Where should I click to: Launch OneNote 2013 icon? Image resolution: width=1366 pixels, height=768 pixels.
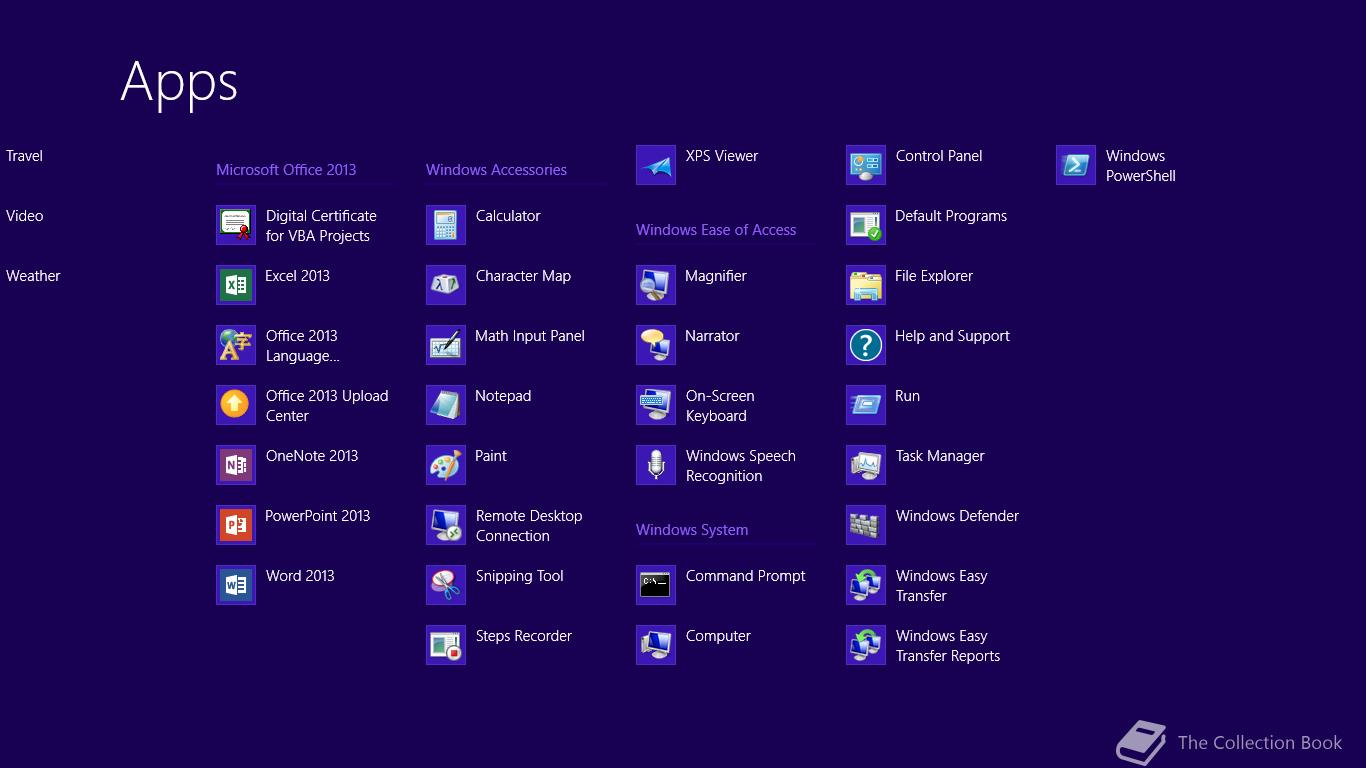coord(236,465)
